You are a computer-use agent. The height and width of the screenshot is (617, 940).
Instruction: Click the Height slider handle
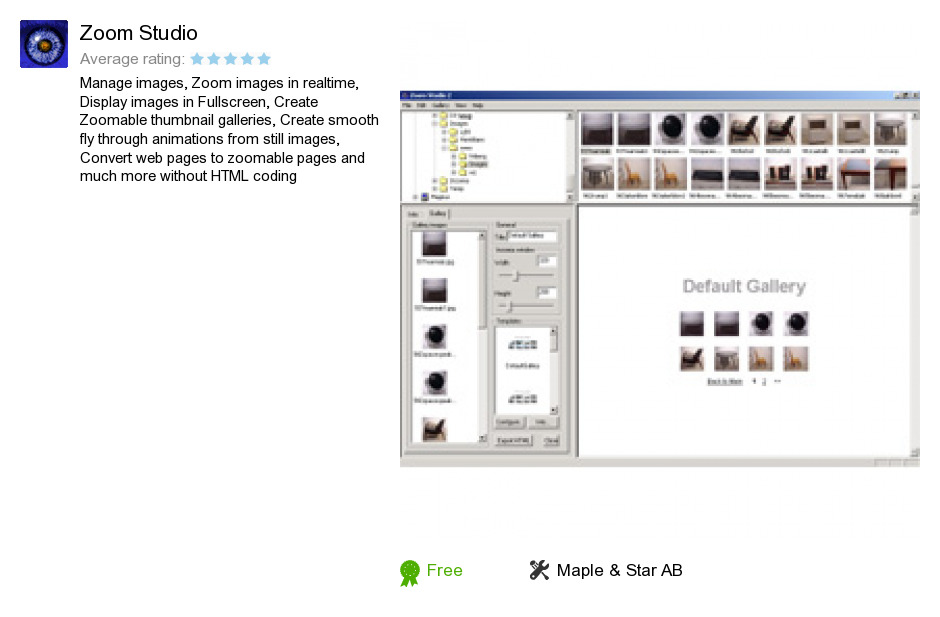[510, 306]
